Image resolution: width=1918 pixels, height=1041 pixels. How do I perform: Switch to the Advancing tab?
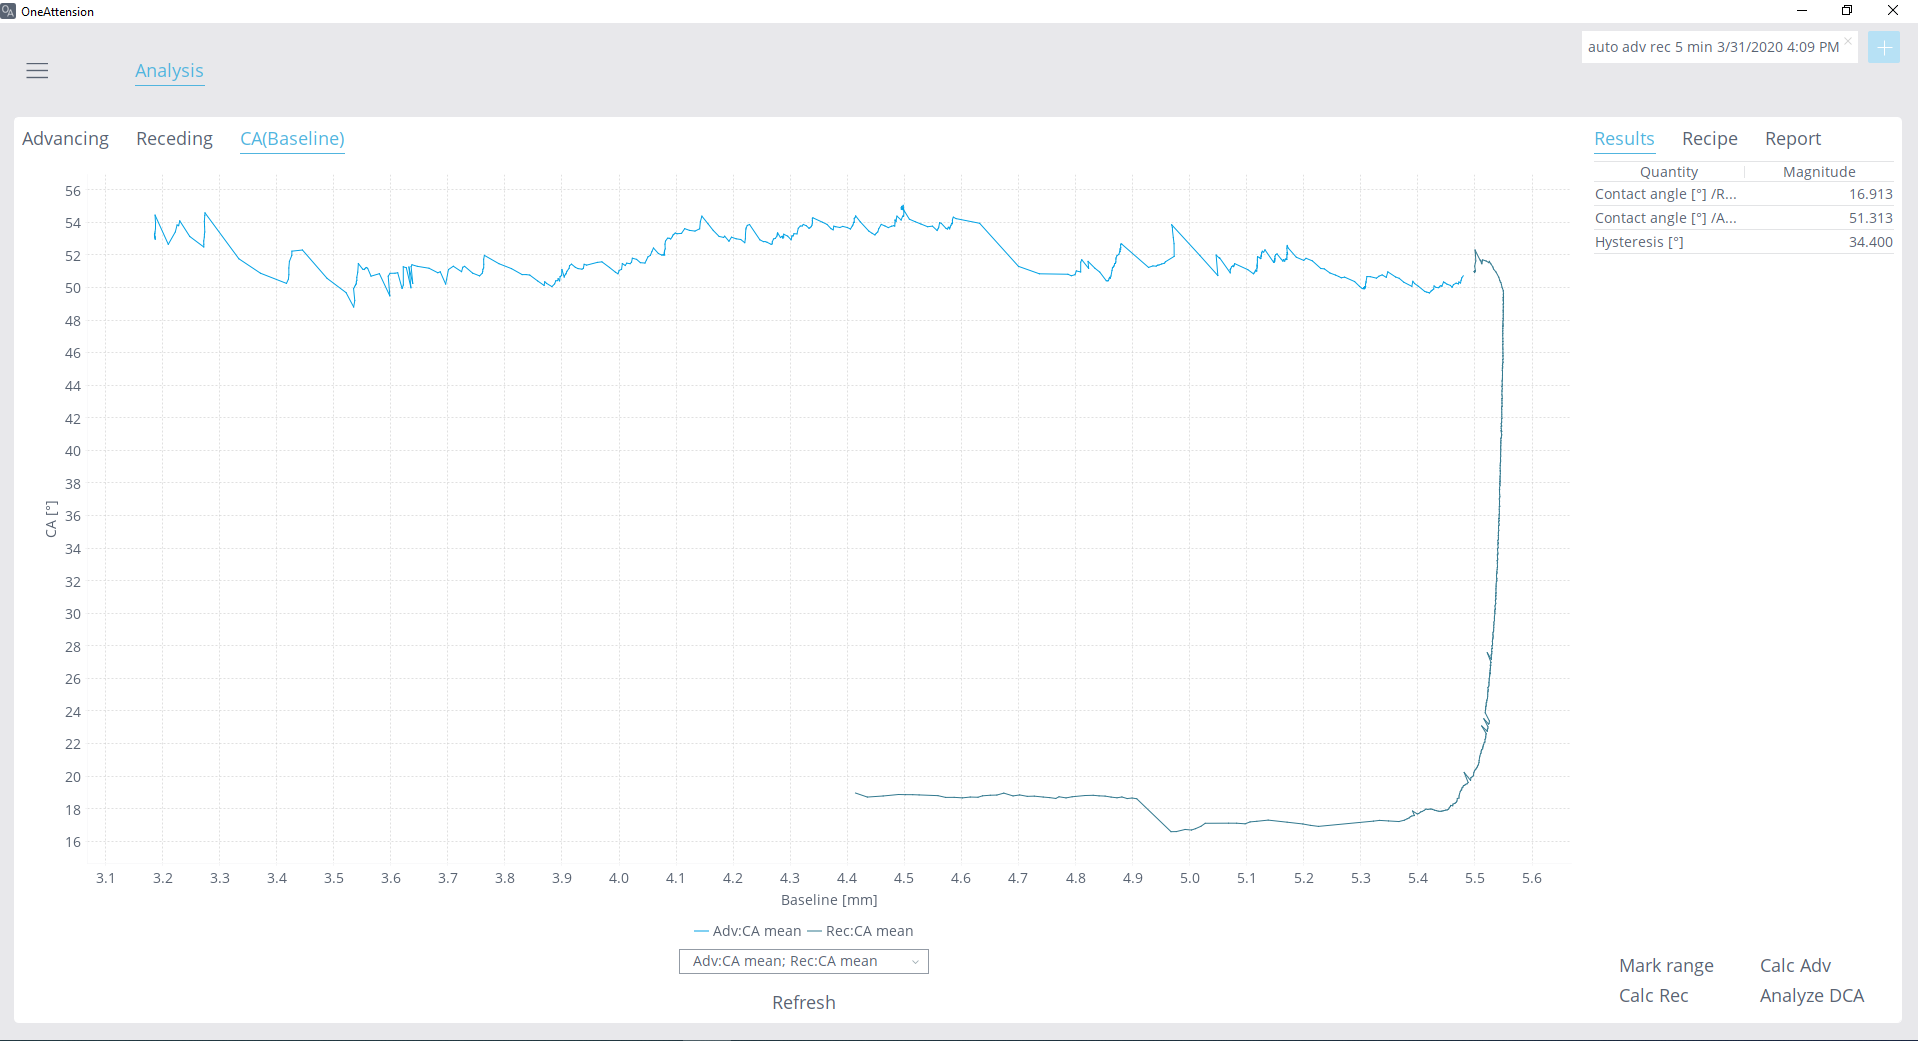pos(65,139)
